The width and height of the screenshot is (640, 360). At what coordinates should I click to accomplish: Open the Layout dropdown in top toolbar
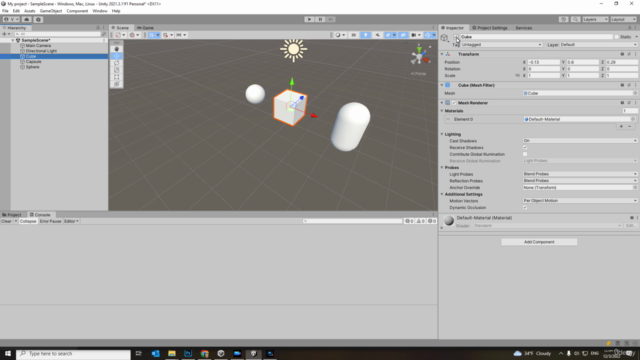point(623,19)
